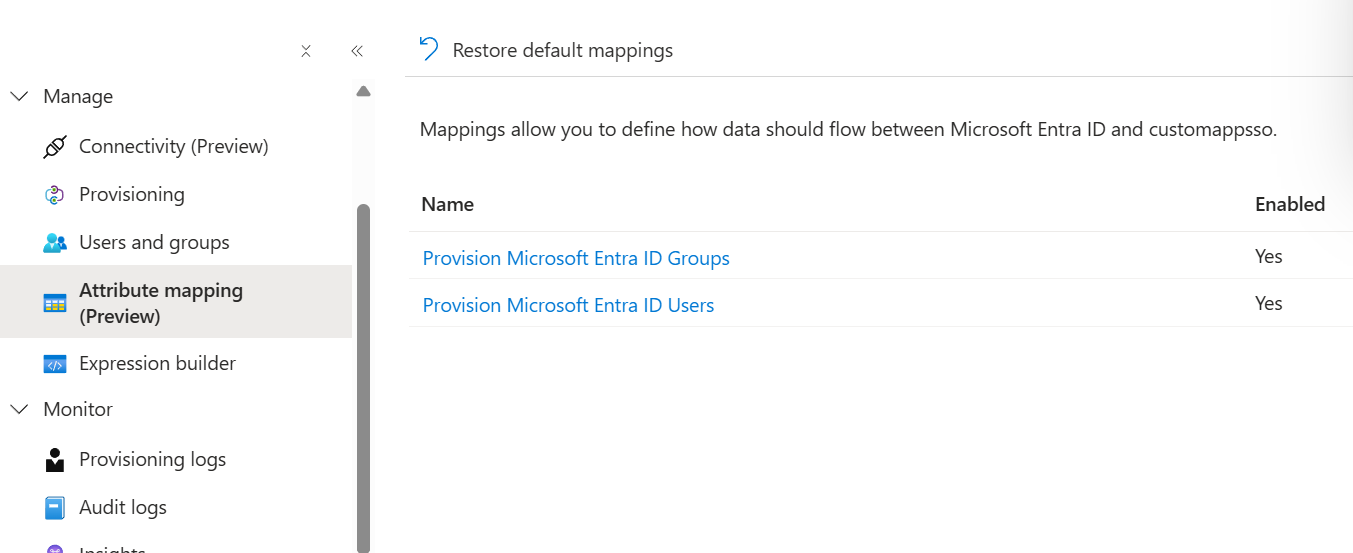
Task: Collapse the Monitor section chevron
Action: point(19,409)
